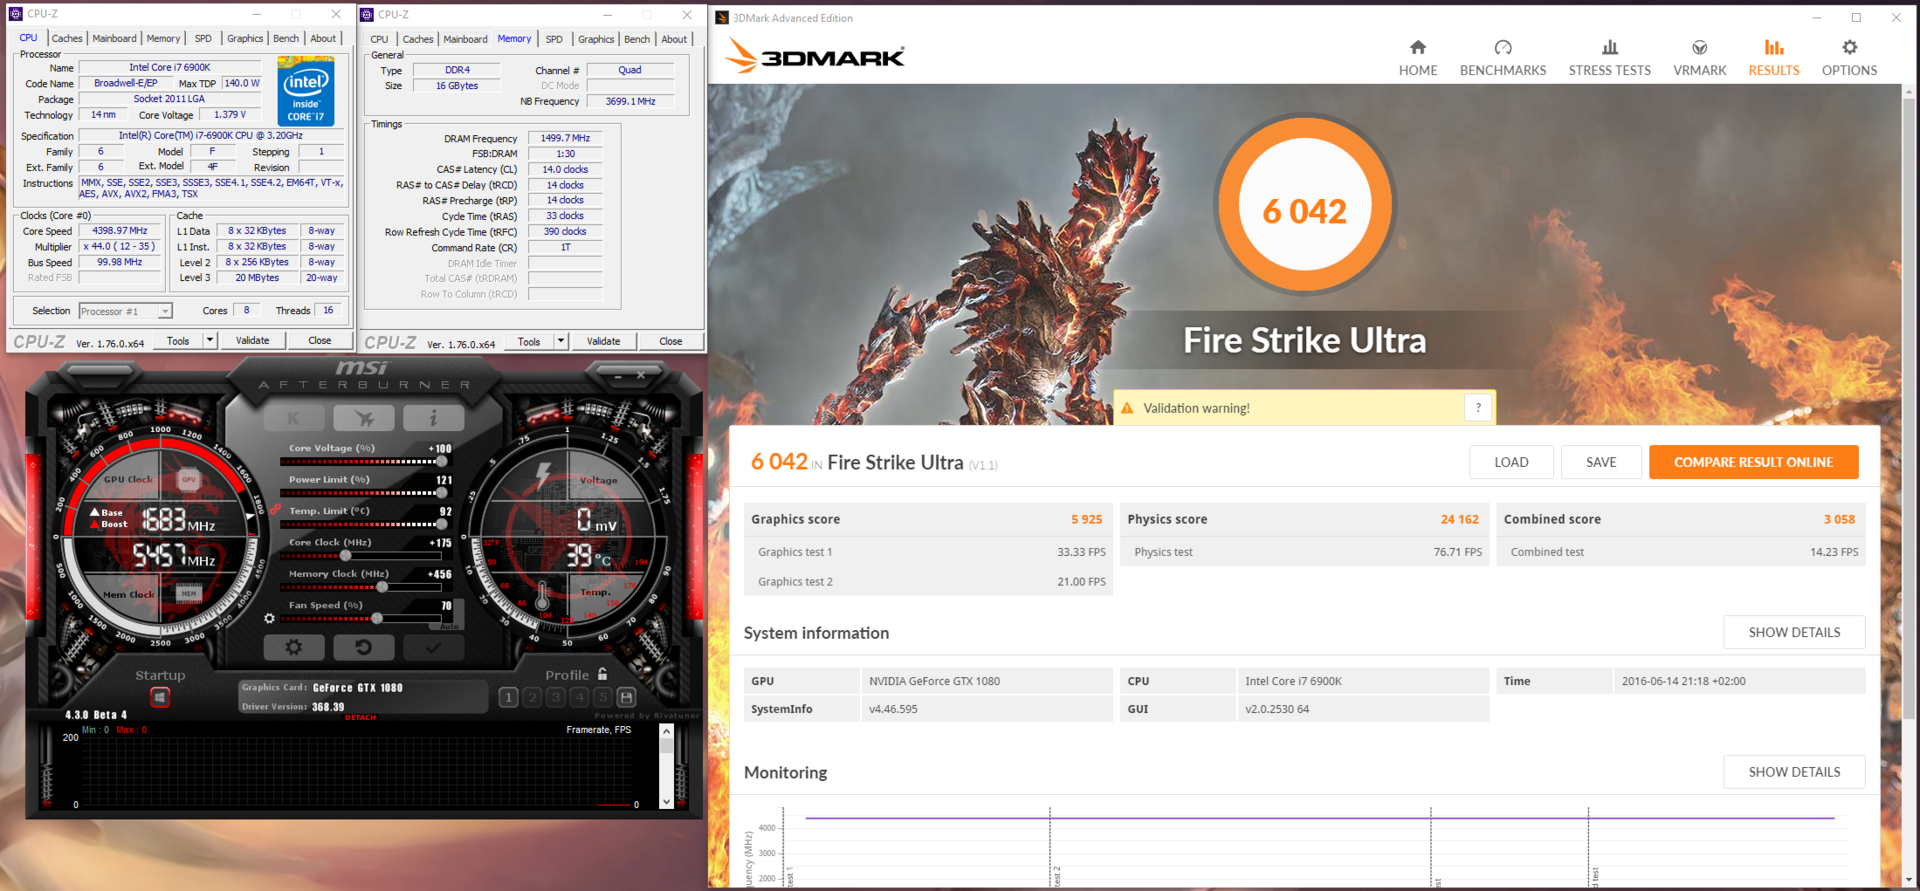Open the 3DMark HOME page
Image resolution: width=1920 pixels, height=891 pixels.
point(1418,58)
